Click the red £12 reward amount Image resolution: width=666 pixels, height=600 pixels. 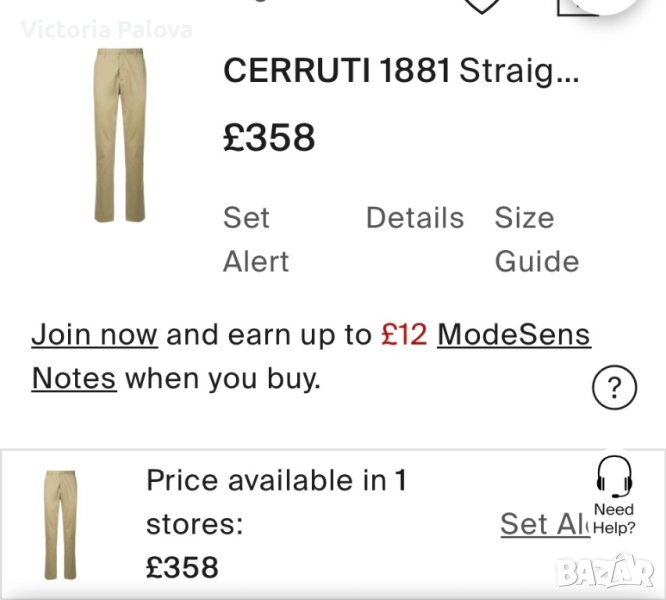405,334
